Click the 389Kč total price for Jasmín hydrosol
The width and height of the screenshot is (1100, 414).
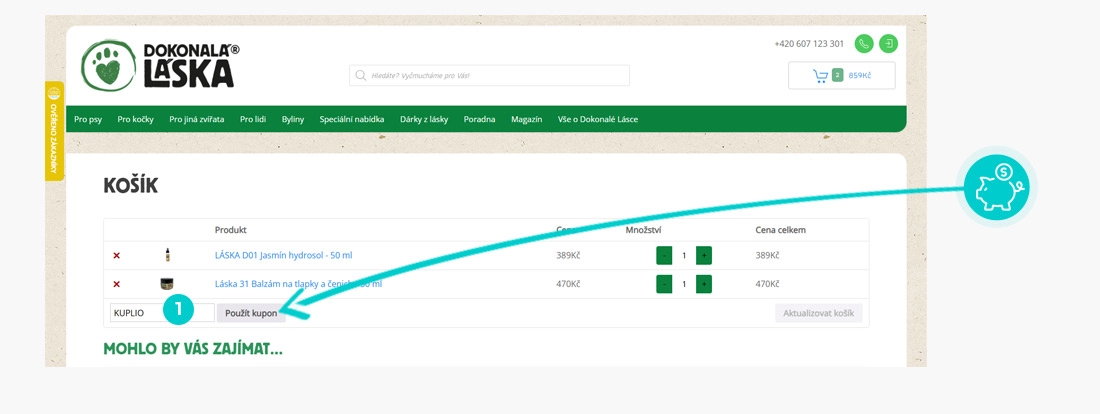click(x=767, y=255)
